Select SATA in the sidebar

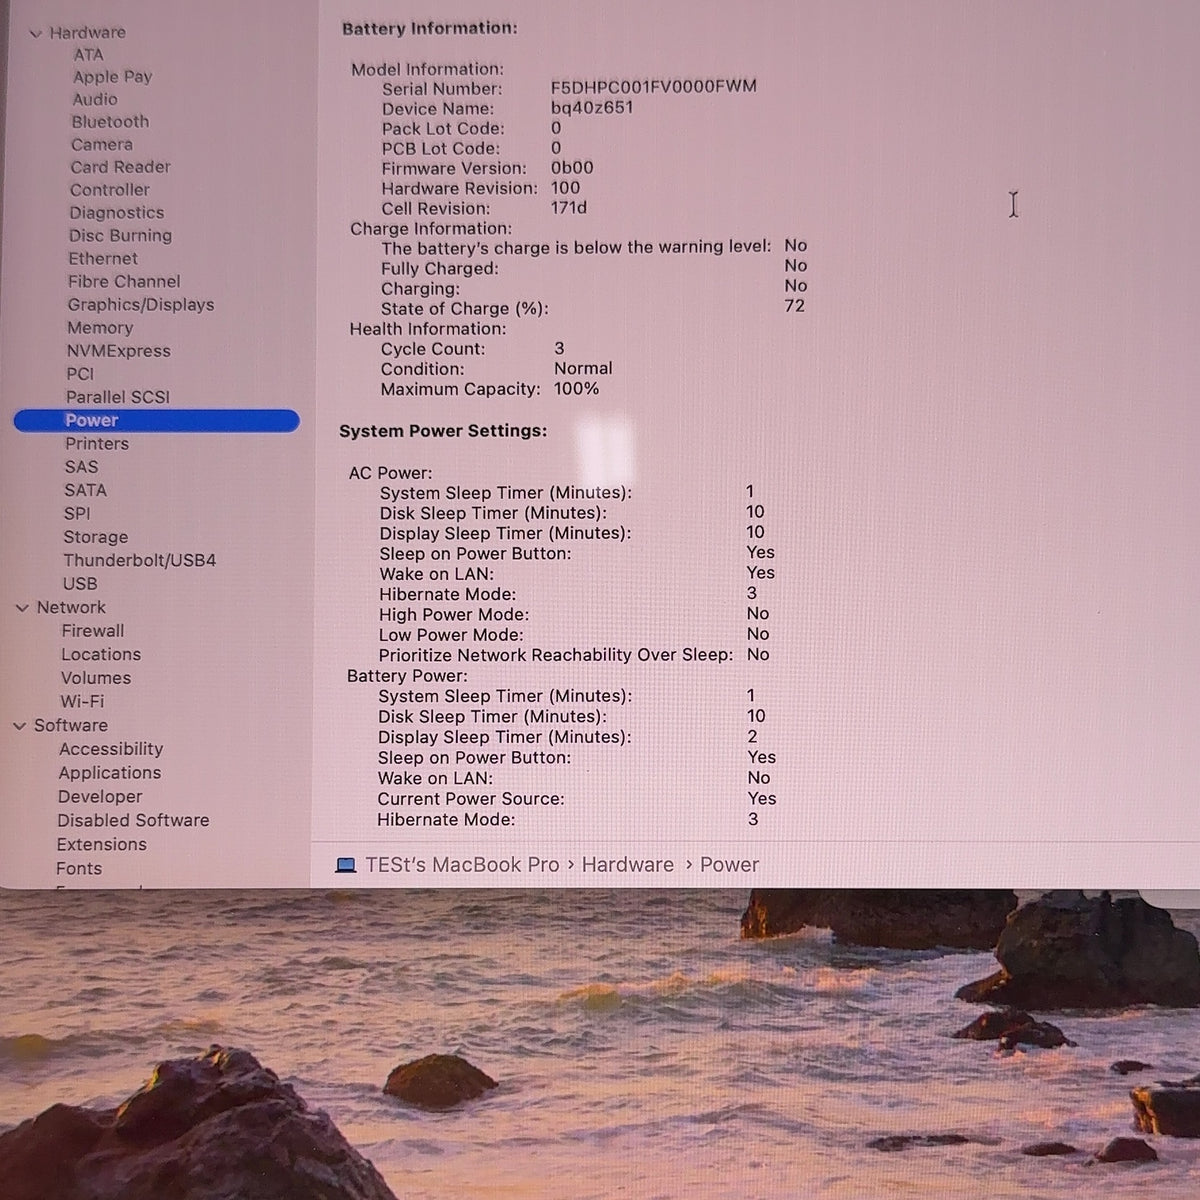coord(85,491)
